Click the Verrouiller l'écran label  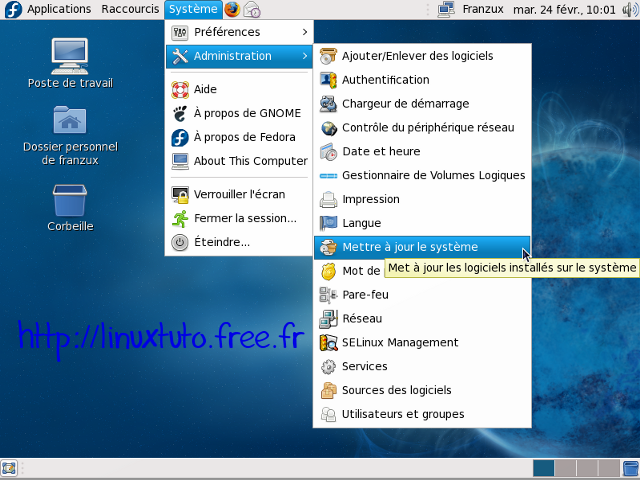[240, 195]
